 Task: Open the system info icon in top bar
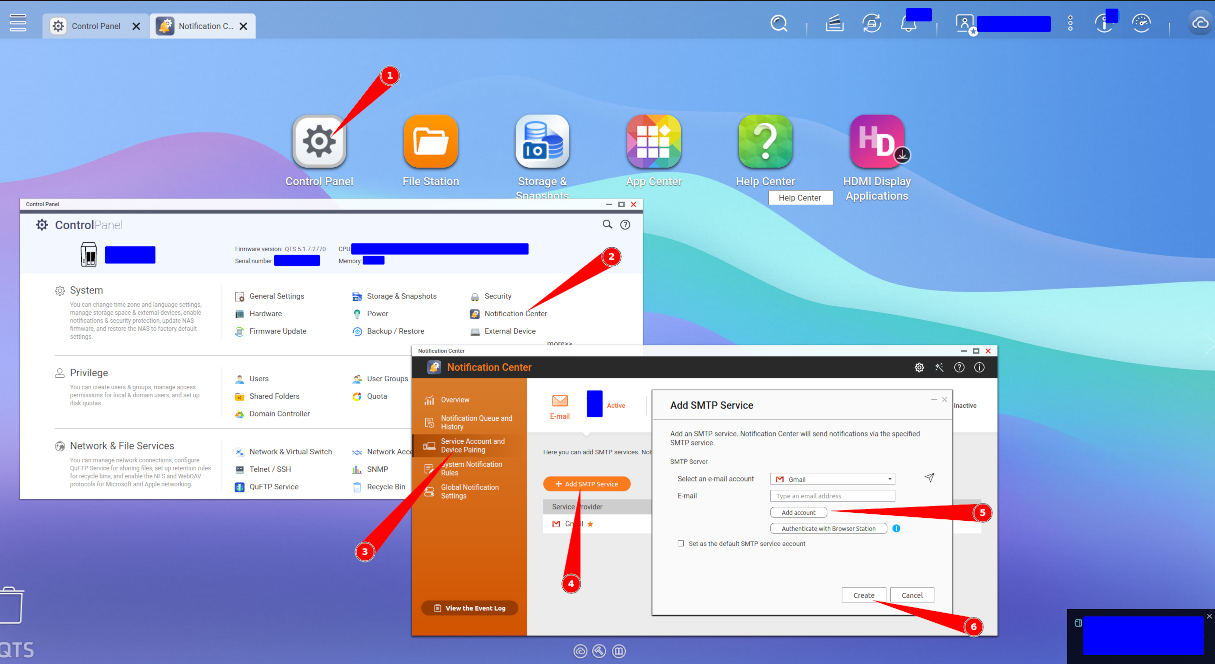[1104, 24]
